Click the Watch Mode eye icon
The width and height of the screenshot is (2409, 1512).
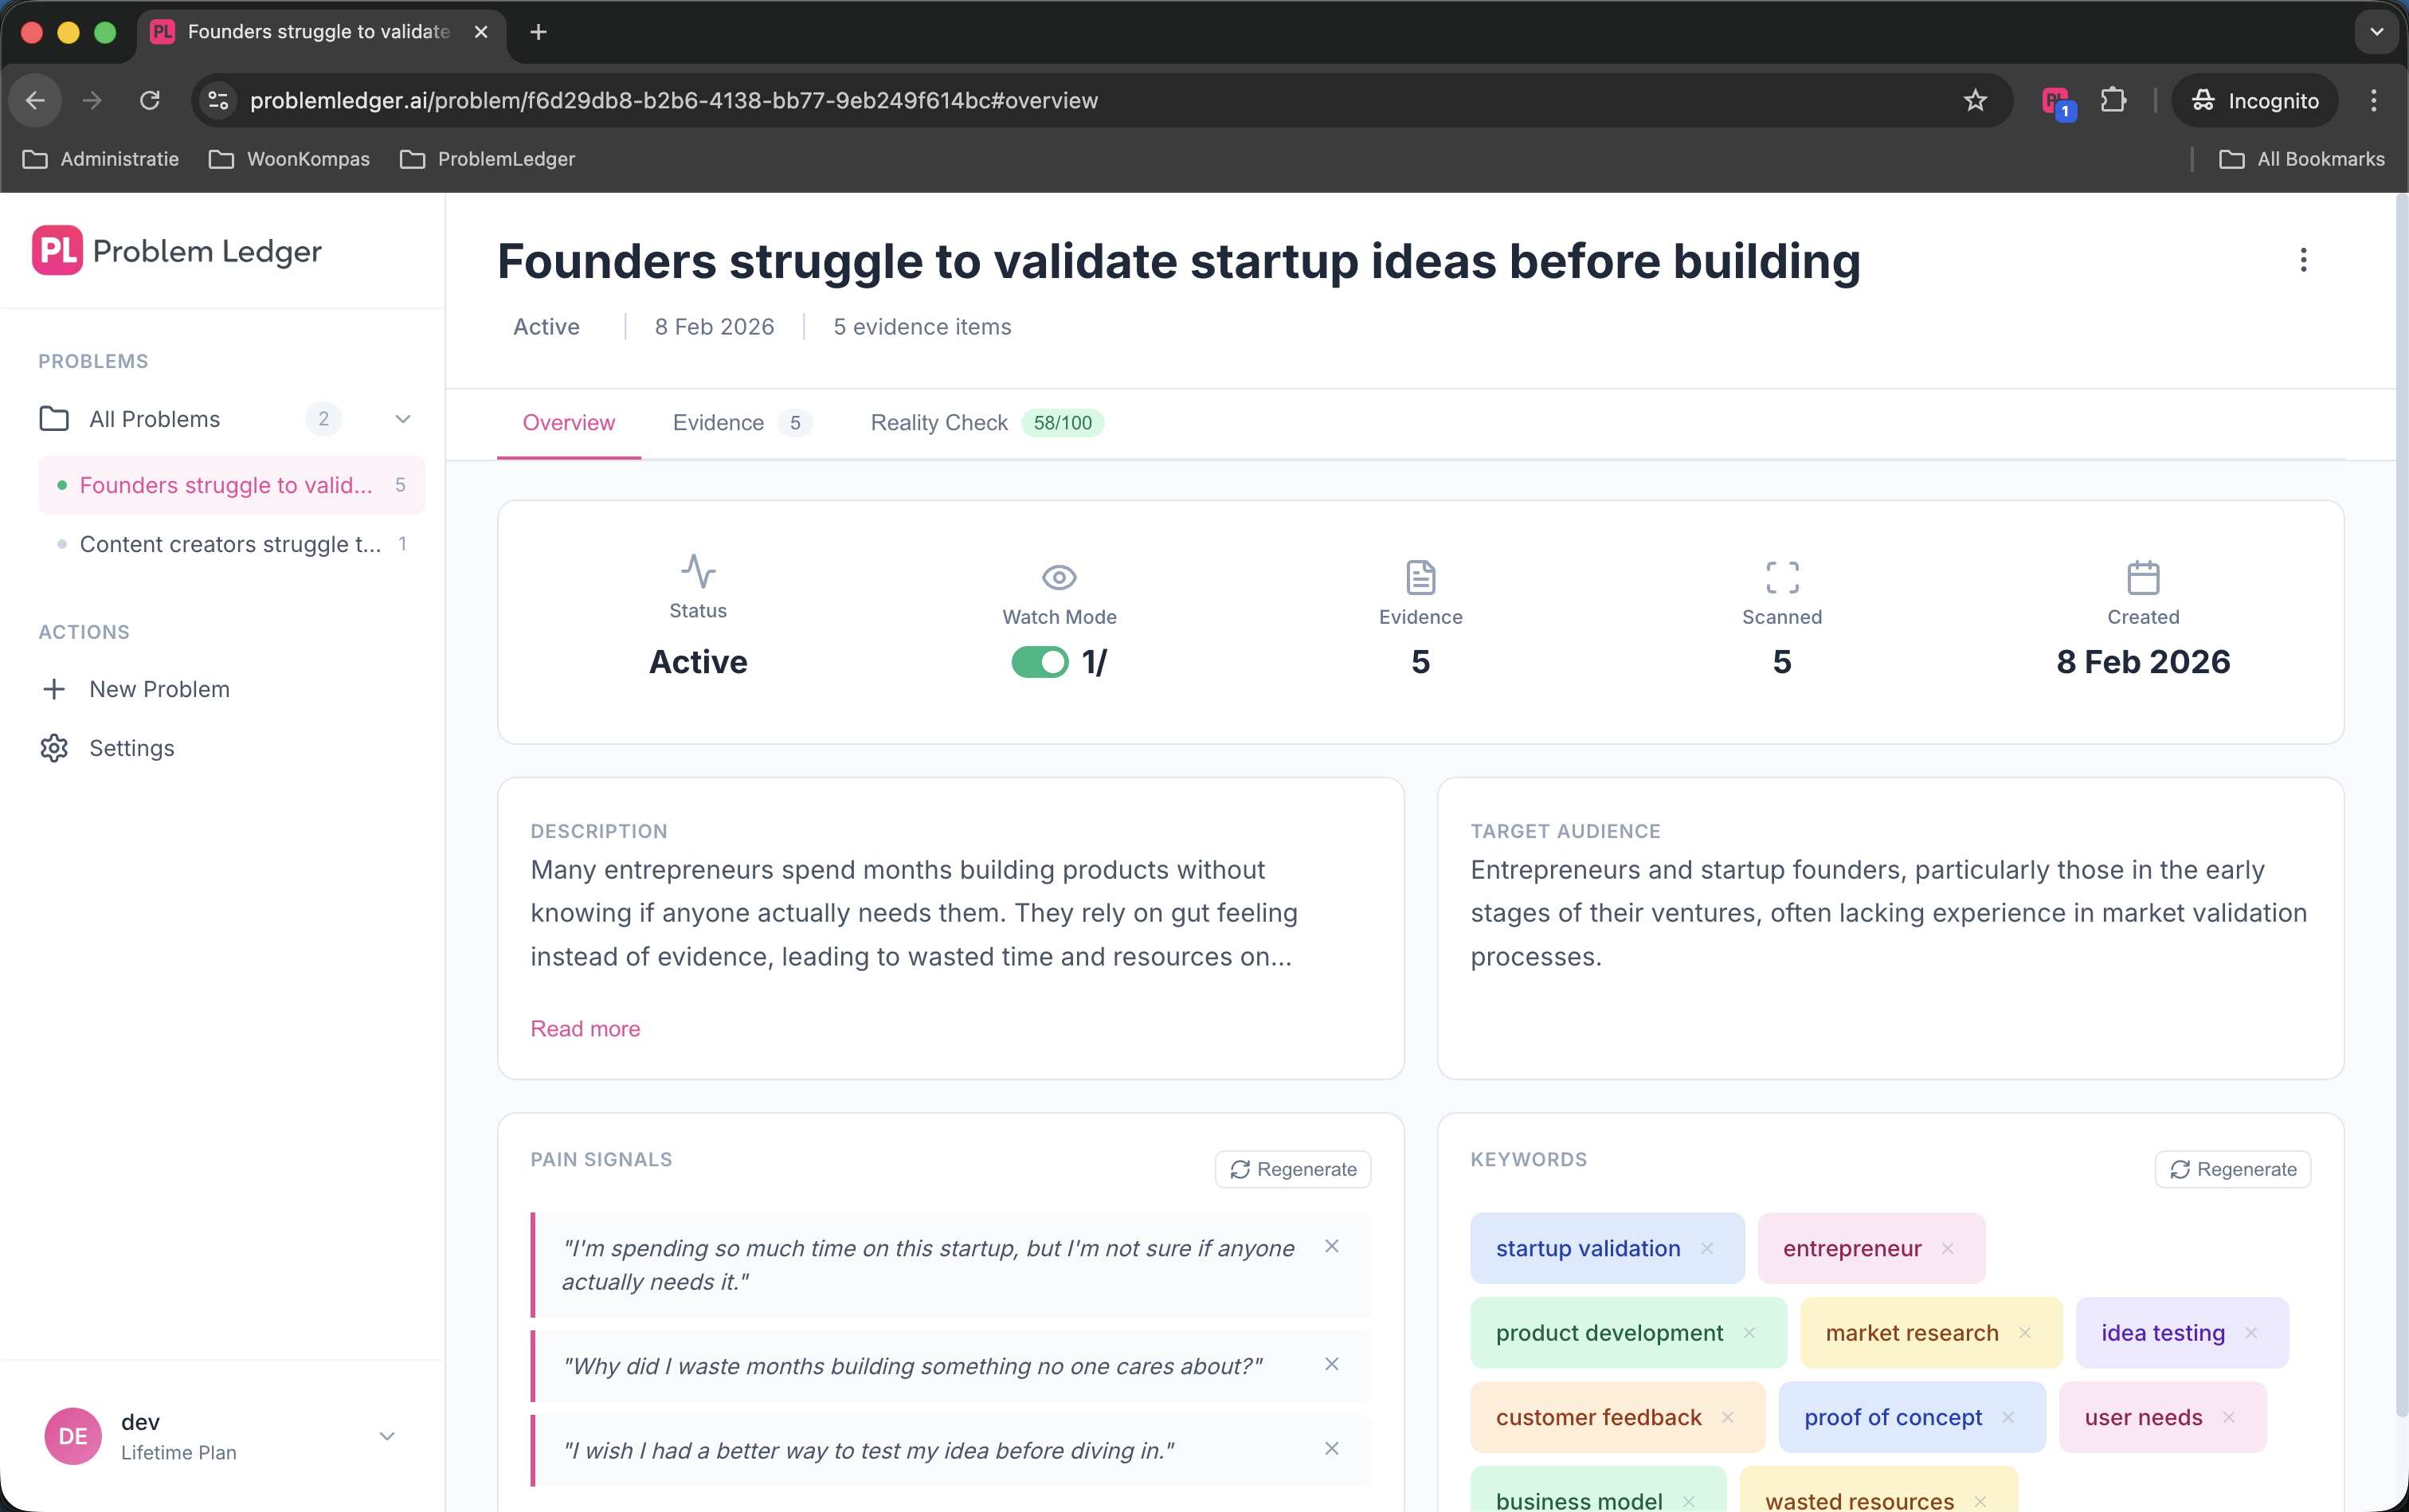[1057, 577]
